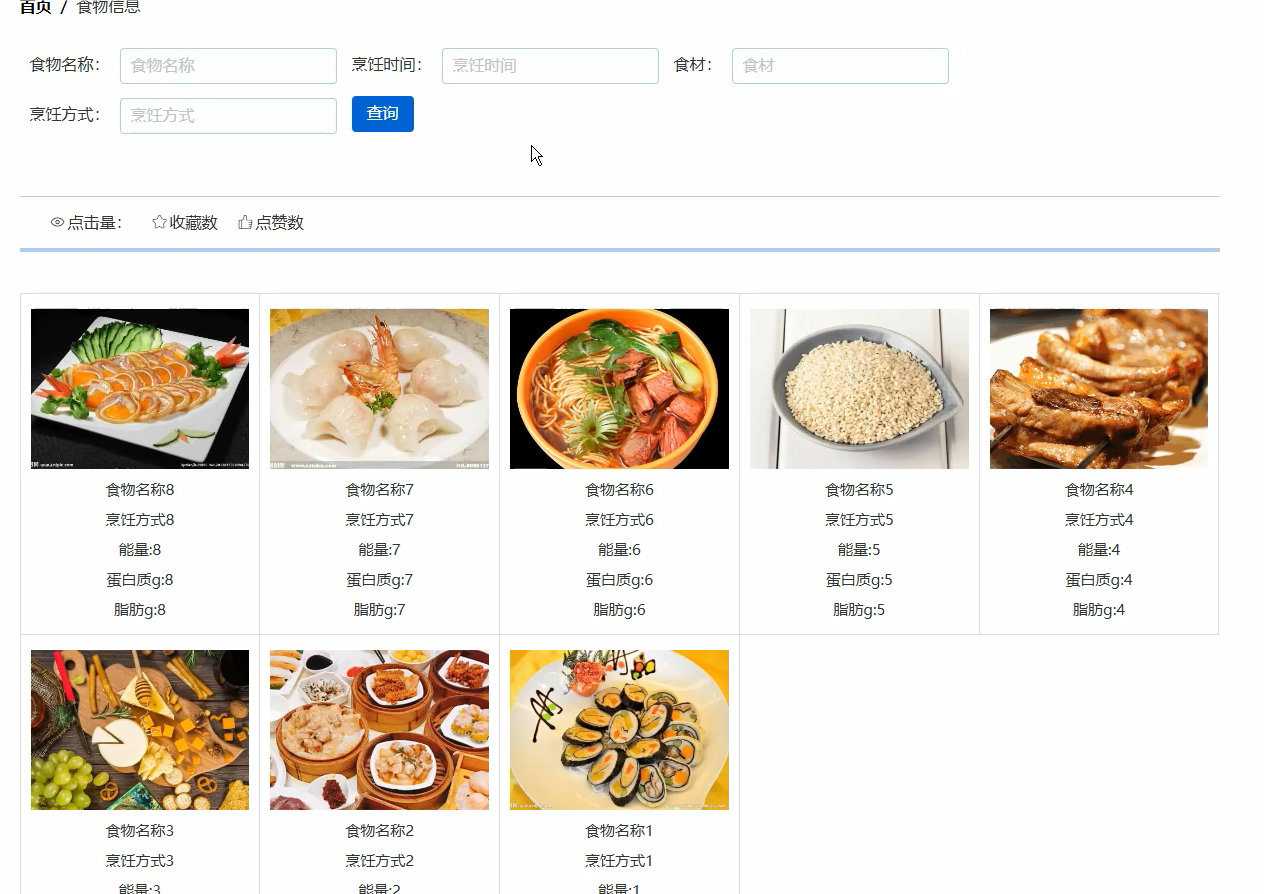Screen dimensions: 1264x894
Task: Click the value 蛋白质g:4
Action: point(1099,580)
